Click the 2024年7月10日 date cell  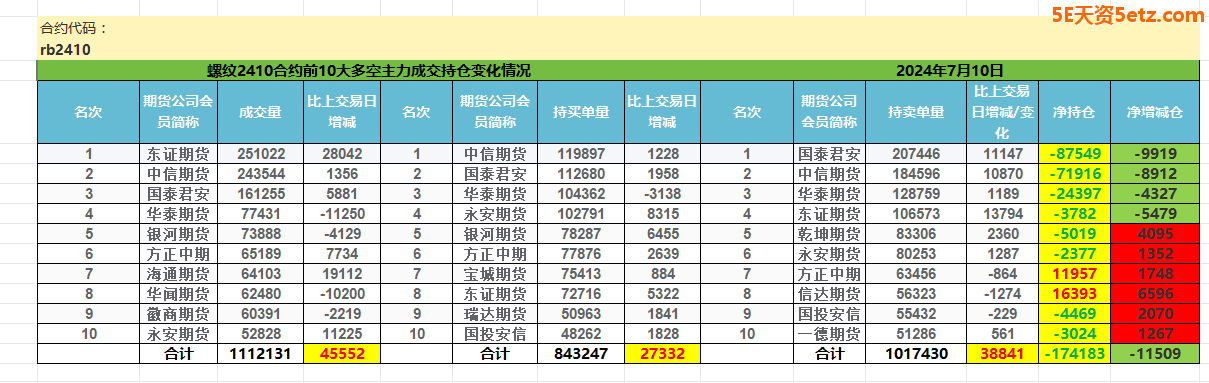pos(949,70)
